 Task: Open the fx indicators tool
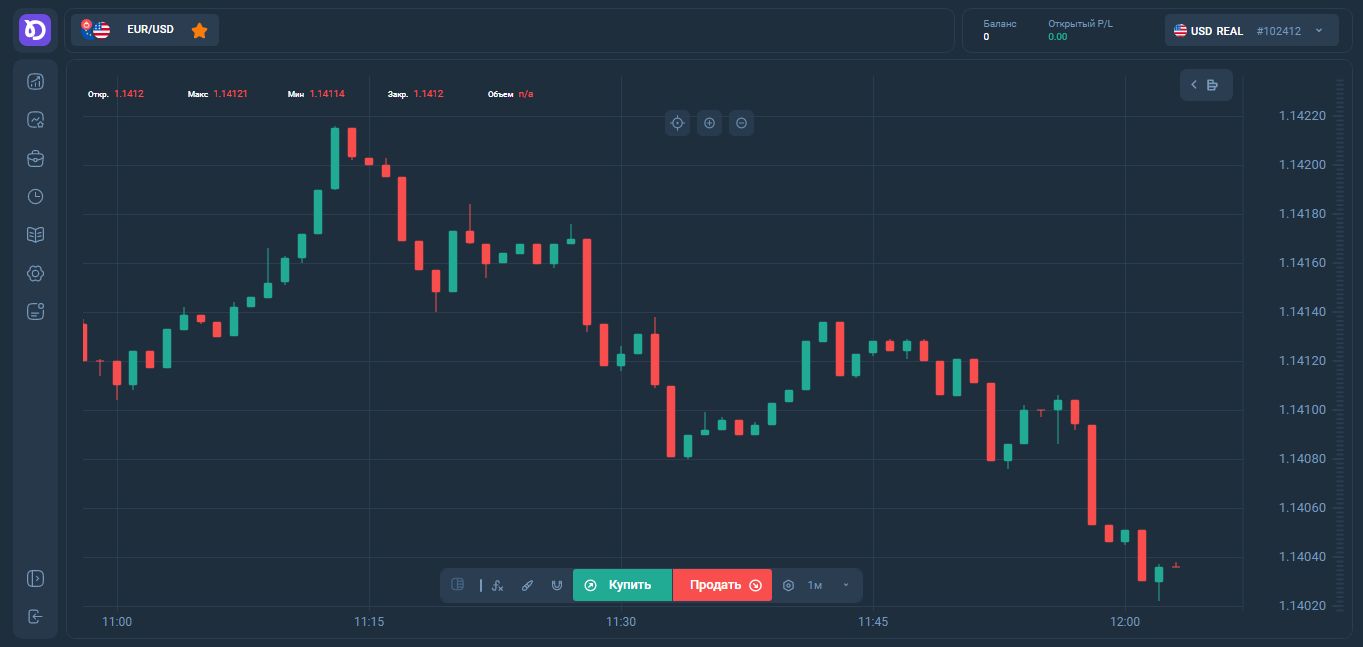point(497,585)
